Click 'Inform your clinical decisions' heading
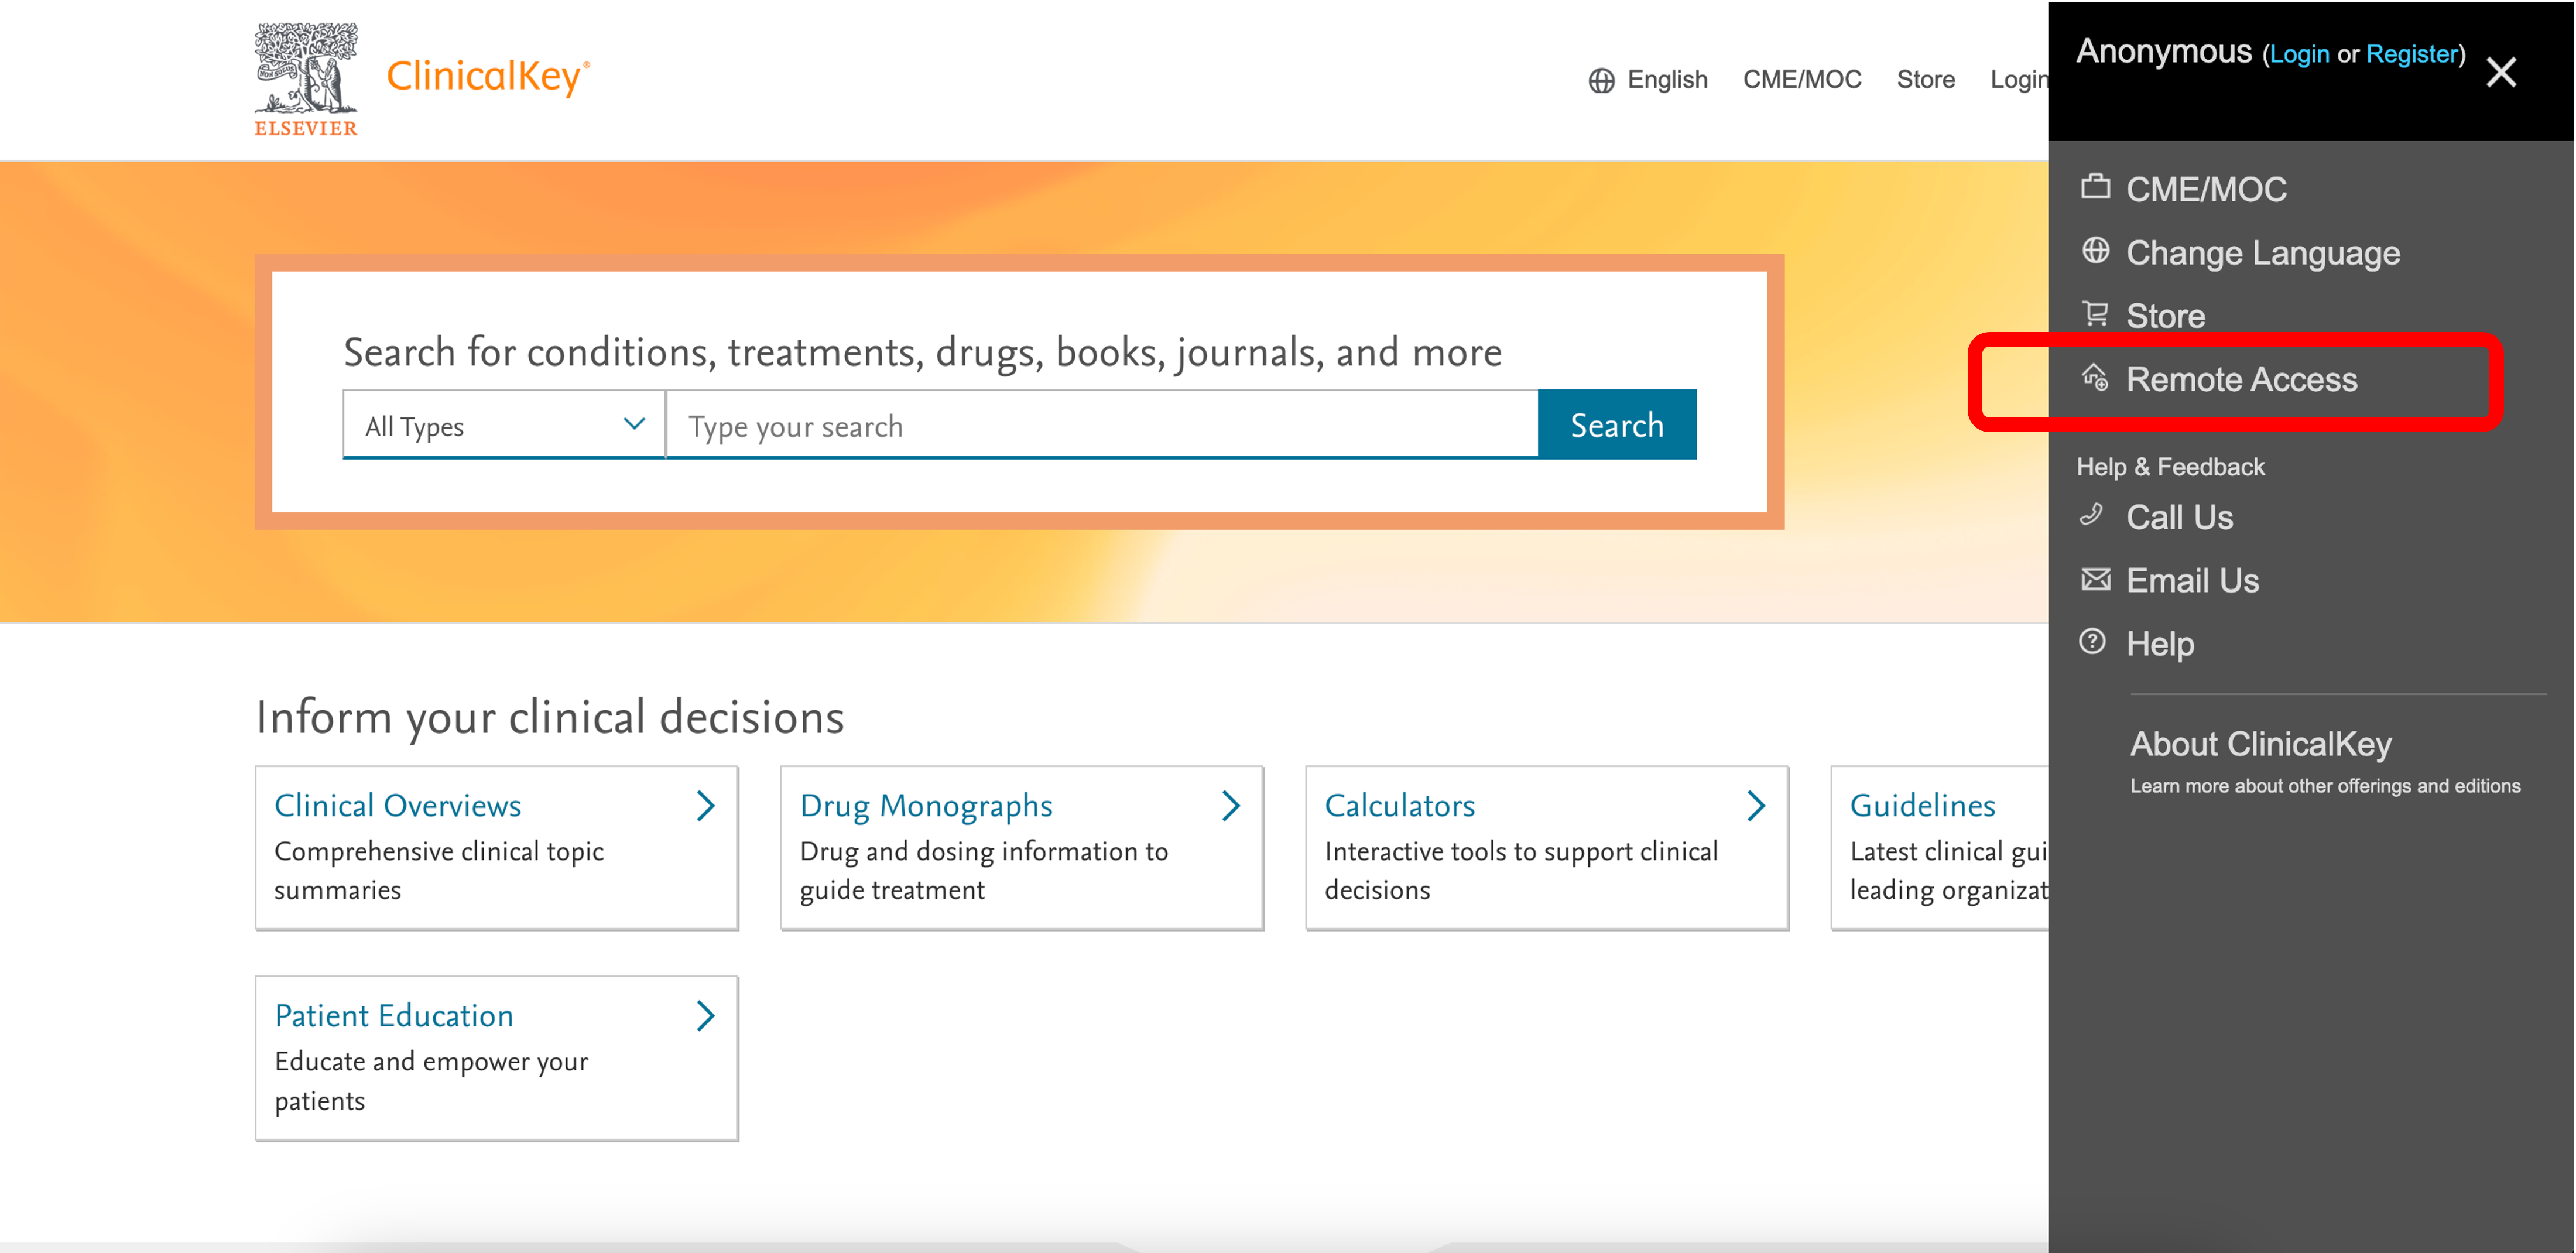 tap(549, 718)
